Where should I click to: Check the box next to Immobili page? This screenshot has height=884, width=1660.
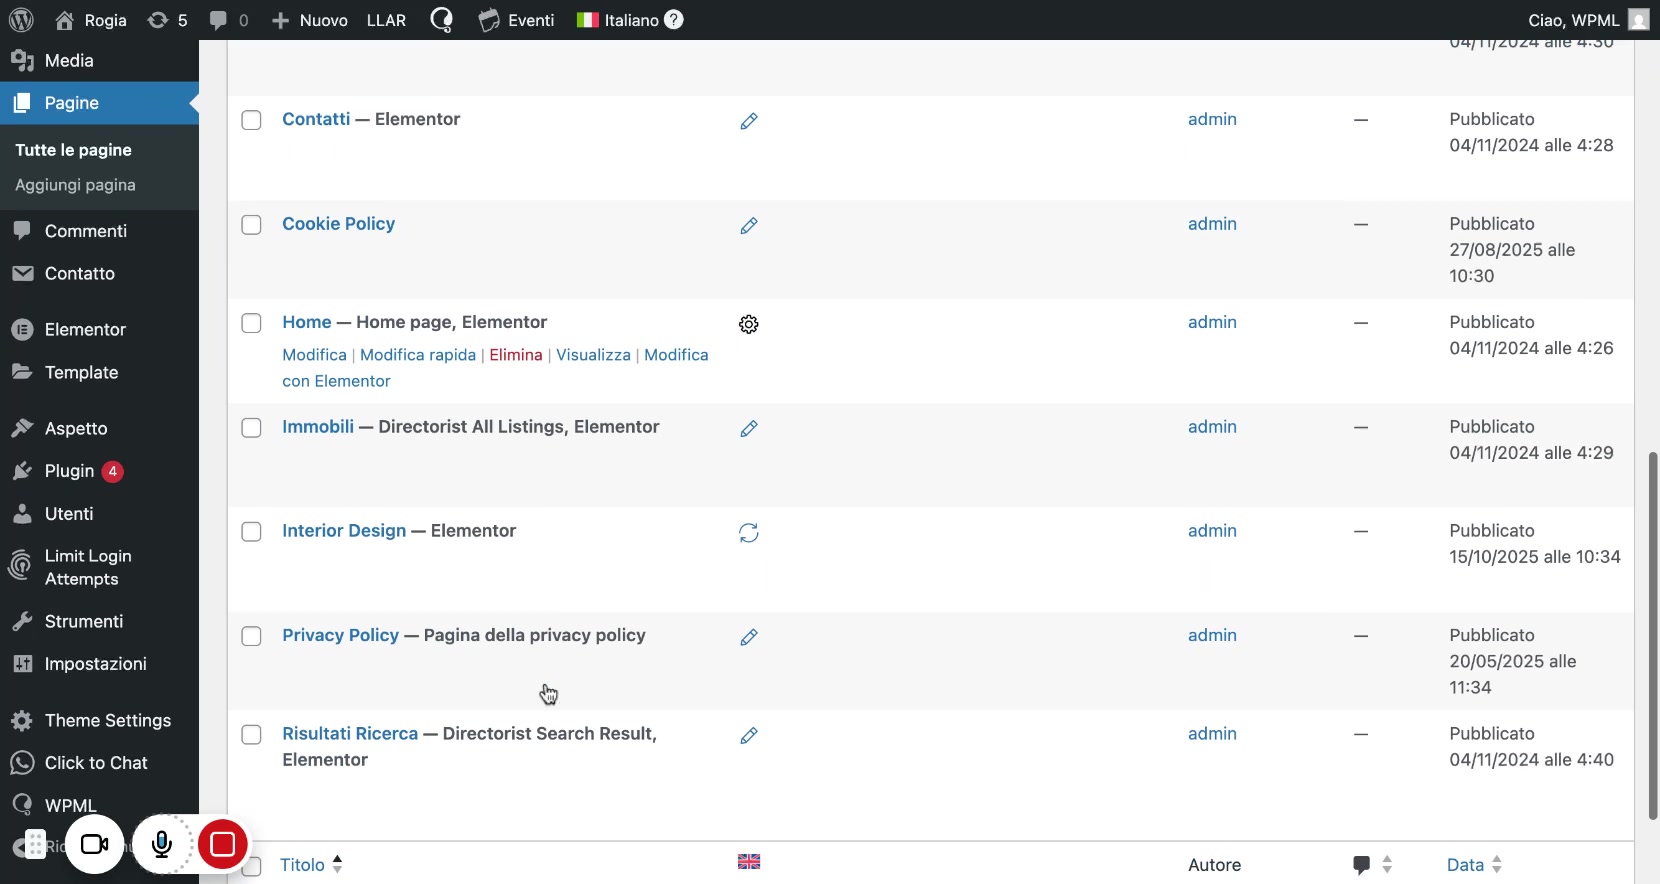(252, 428)
